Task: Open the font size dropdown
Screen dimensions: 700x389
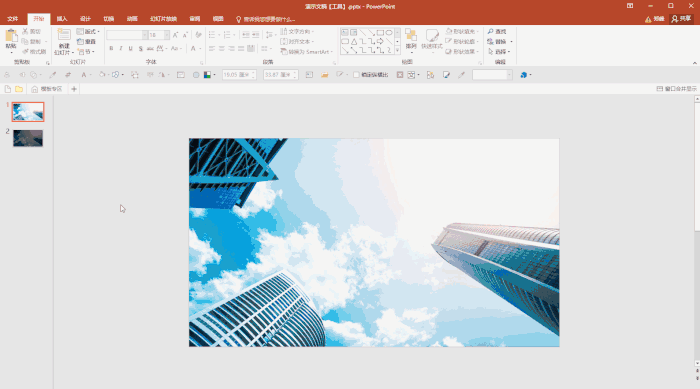Action: (x=167, y=35)
